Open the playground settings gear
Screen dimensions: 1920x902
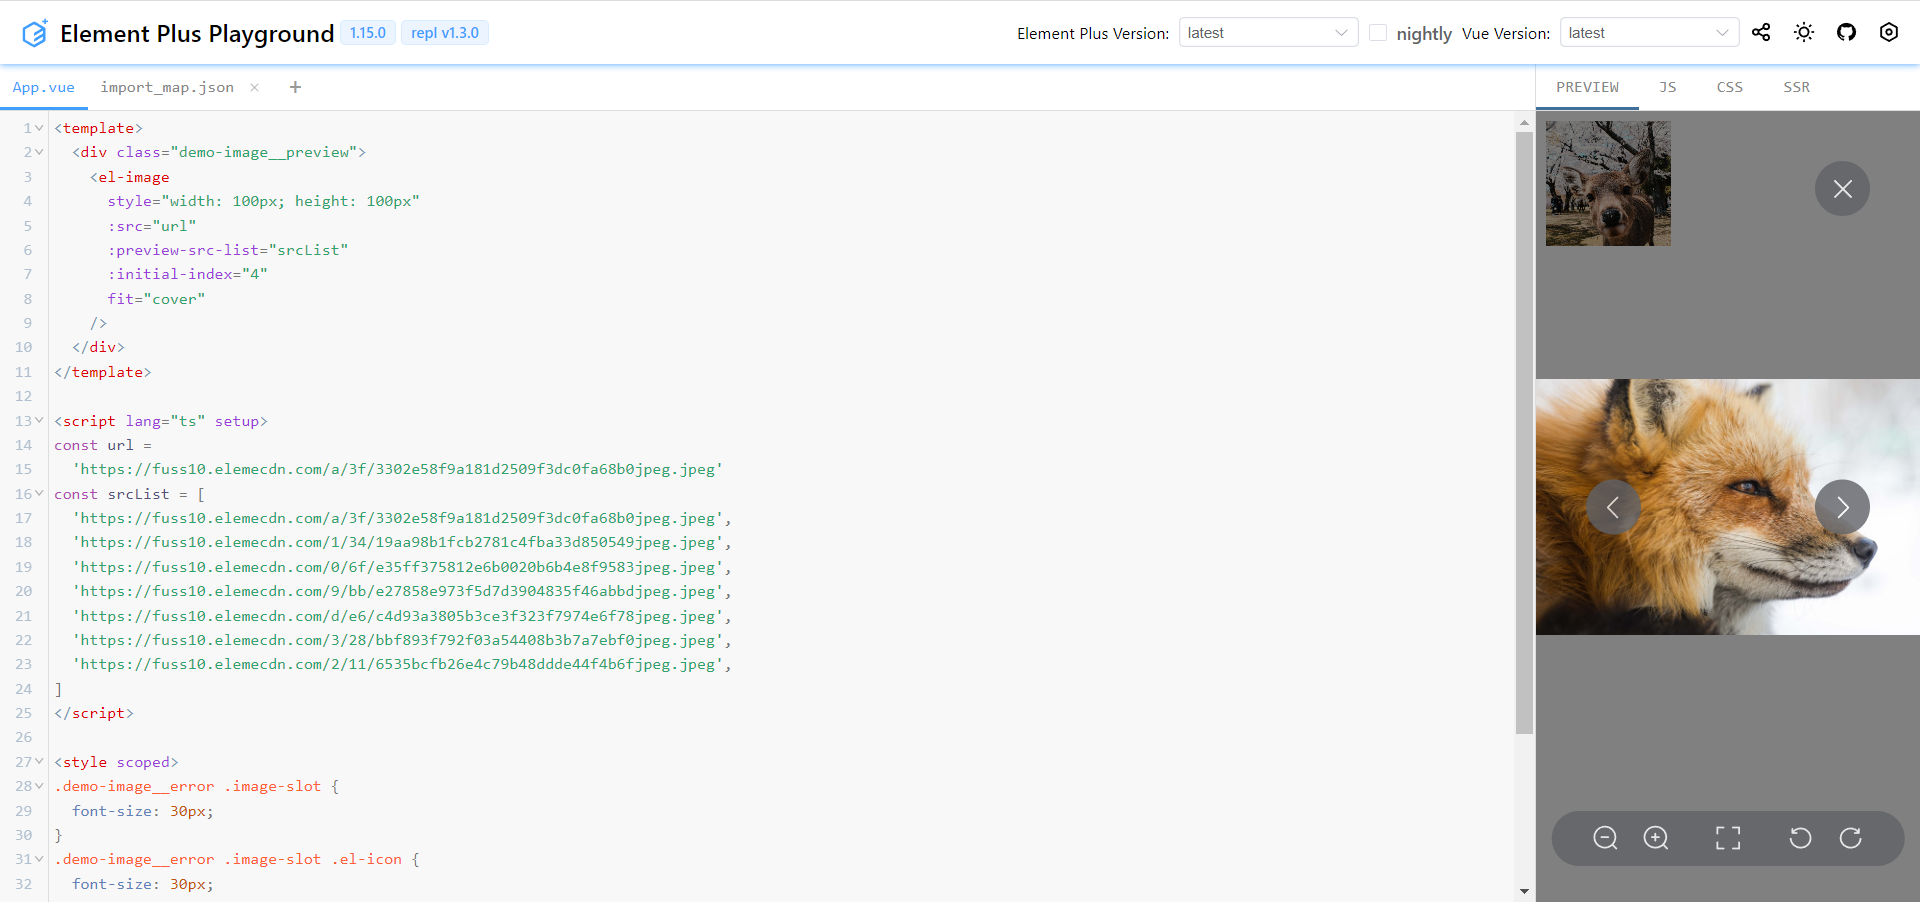point(1888,32)
